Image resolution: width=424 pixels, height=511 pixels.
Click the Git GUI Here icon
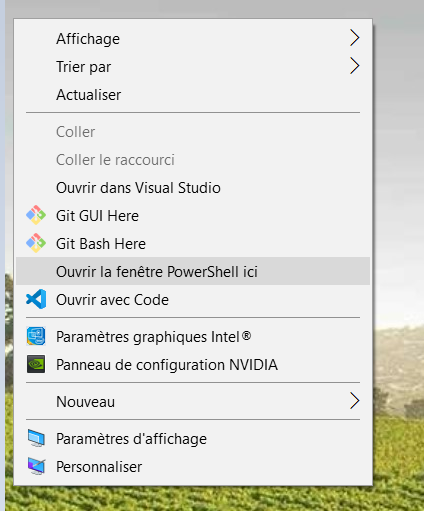point(36,215)
